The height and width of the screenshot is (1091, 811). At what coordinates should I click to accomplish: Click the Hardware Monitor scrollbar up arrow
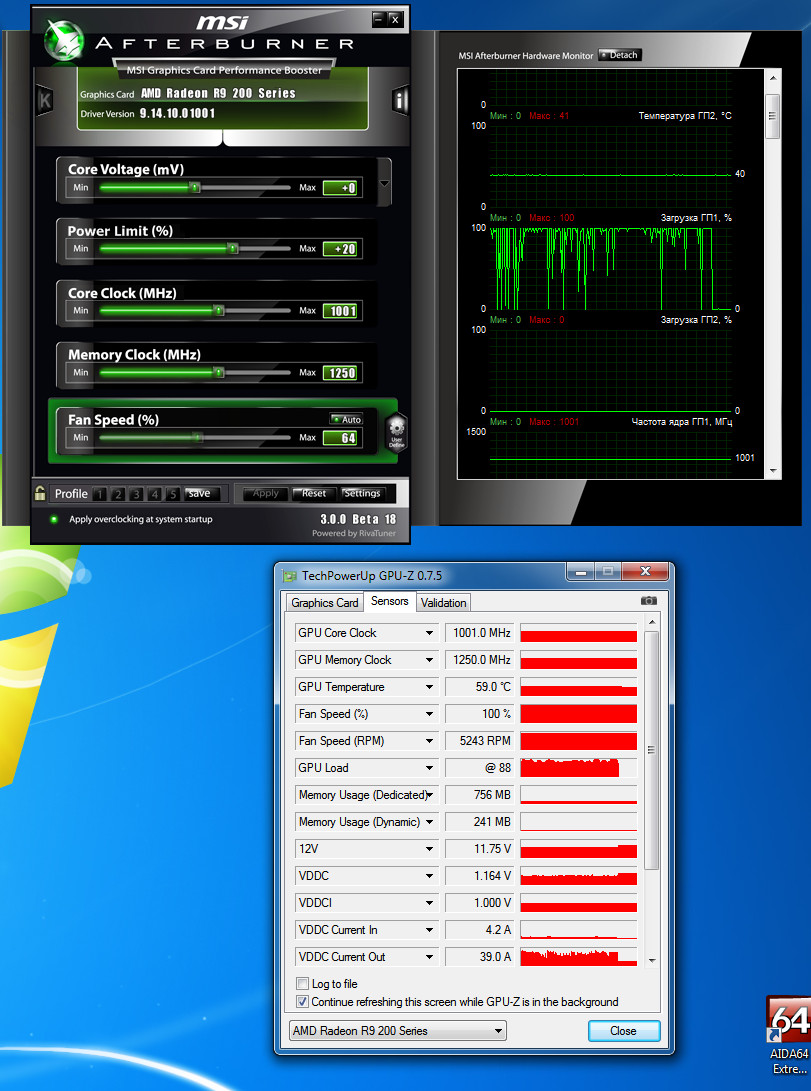point(773,78)
